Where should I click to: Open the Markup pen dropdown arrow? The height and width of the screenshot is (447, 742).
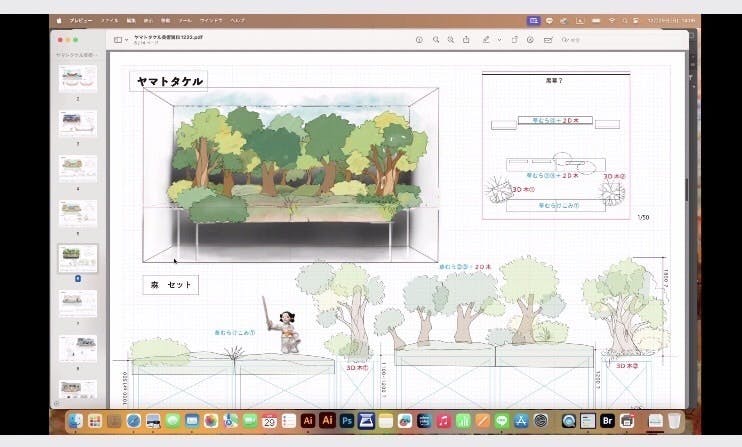point(498,40)
